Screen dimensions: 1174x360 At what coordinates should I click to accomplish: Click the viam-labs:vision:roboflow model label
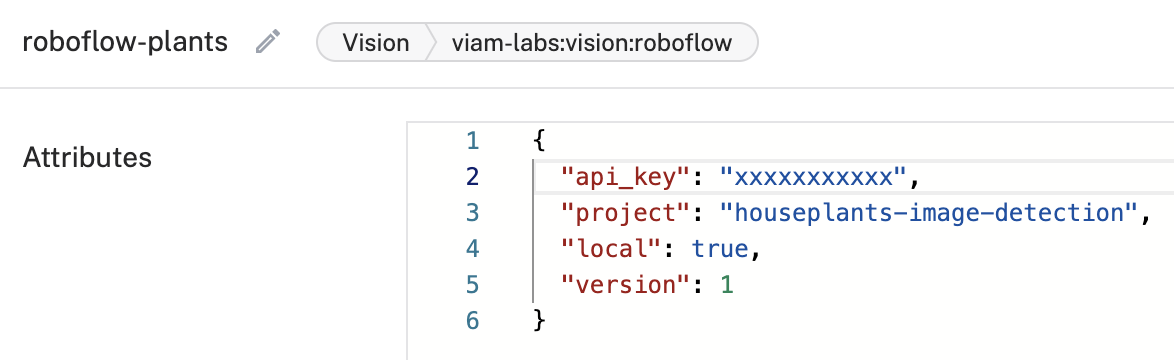pos(591,43)
